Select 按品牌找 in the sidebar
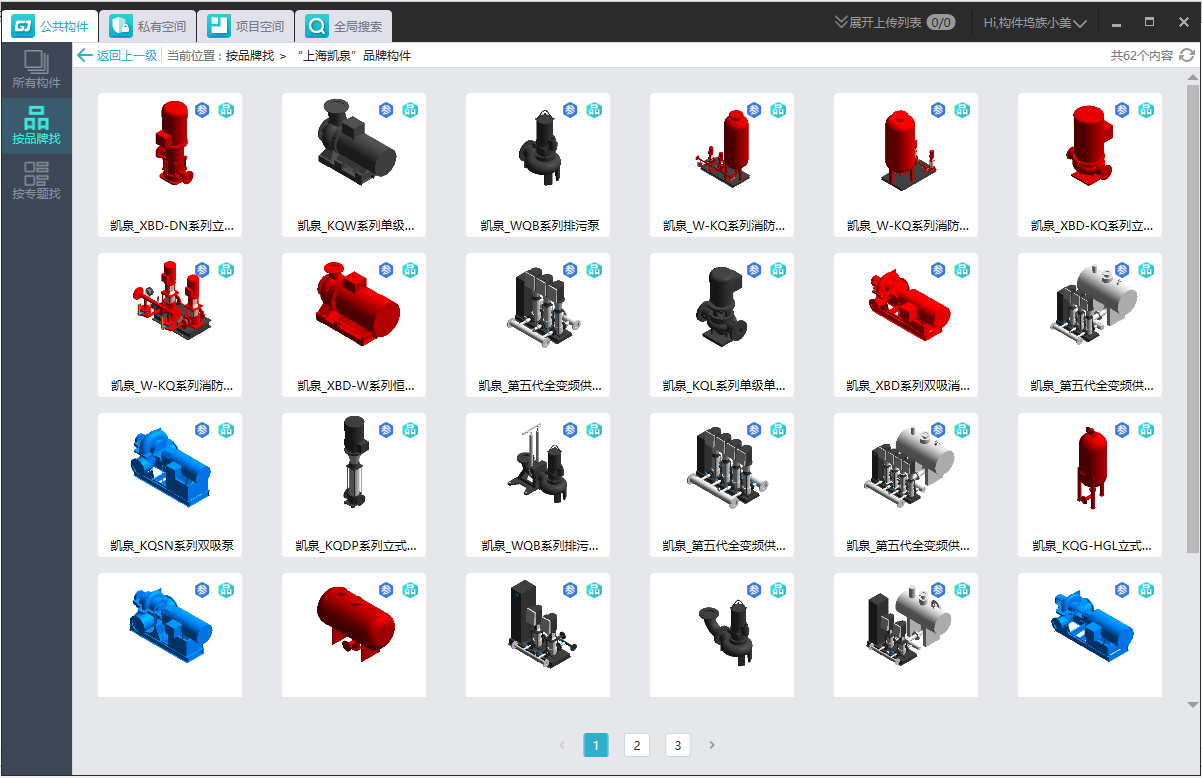Image resolution: width=1202 pixels, height=778 pixels. coord(36,125)
